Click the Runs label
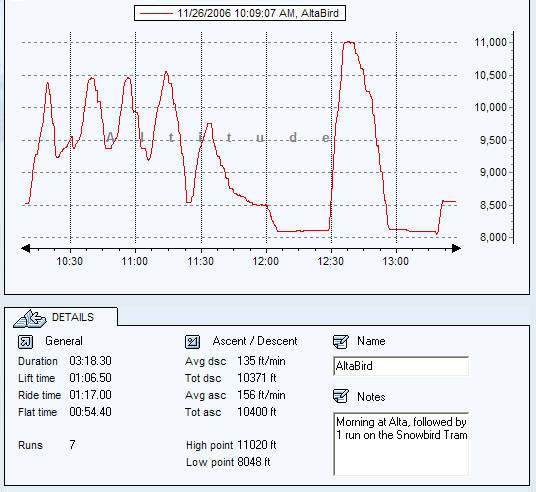 click(x=30, y=445)
